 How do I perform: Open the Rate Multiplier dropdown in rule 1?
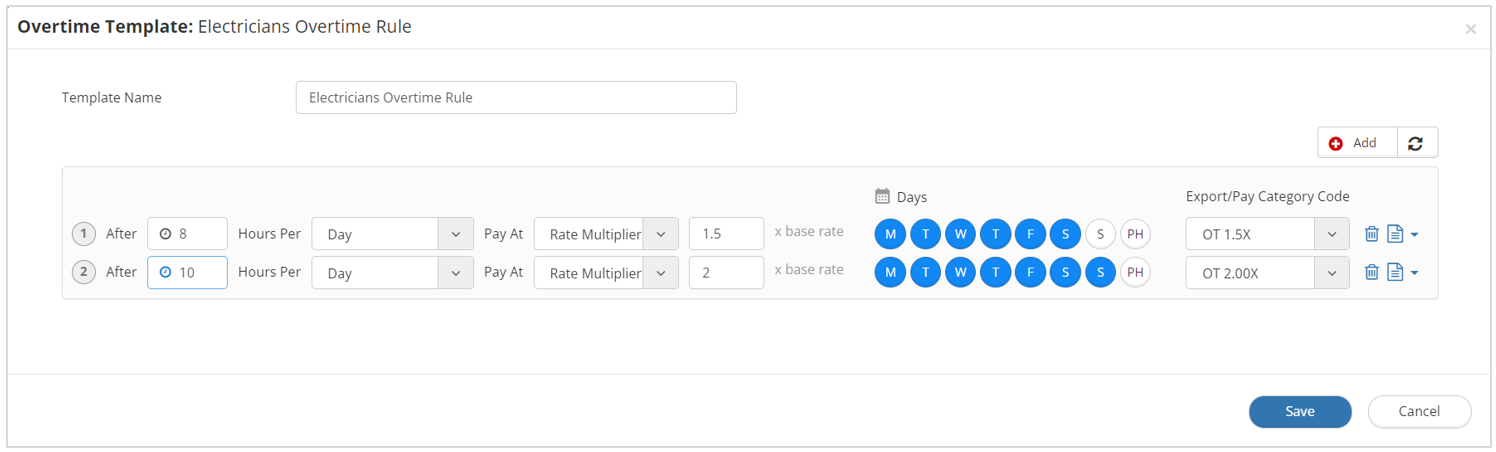pyautogui.click(x=606, y=234)
